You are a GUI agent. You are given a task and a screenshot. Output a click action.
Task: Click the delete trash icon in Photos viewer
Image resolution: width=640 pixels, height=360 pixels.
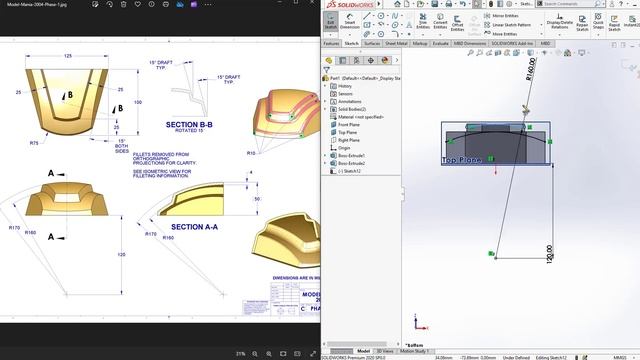click(x=124, y=4)
